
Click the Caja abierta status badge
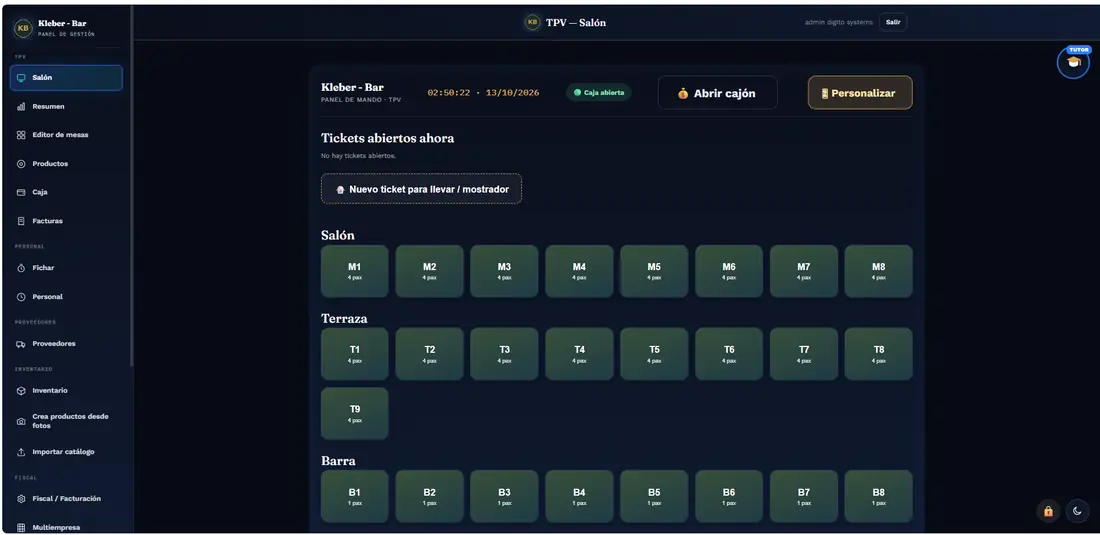click(599, 93)
